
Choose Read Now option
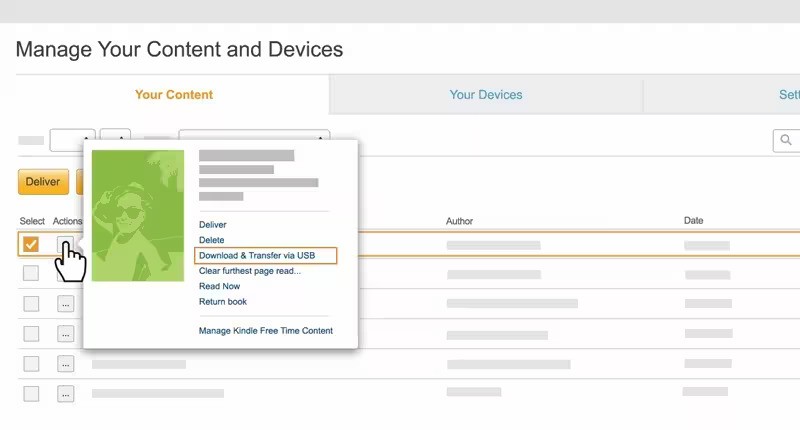coord(219,286)
